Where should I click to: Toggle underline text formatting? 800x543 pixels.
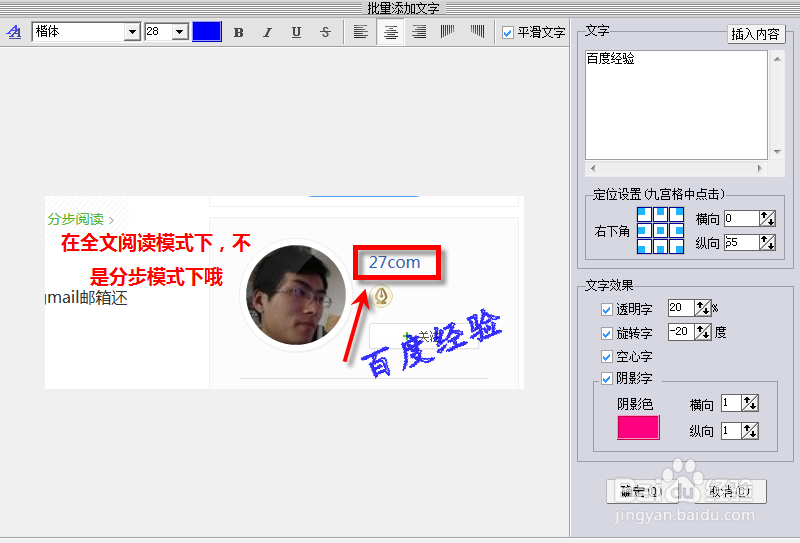point(296,33)
